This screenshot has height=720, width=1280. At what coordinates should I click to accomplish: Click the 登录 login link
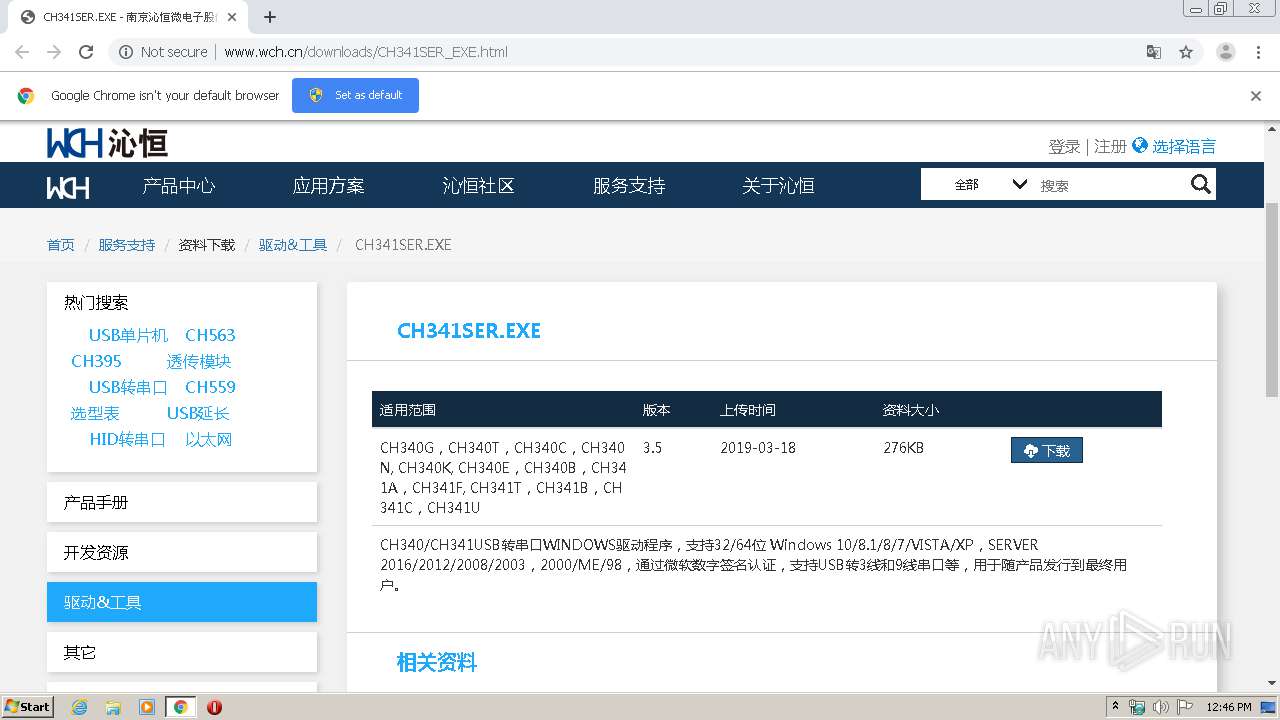[x=1064, y=146]
